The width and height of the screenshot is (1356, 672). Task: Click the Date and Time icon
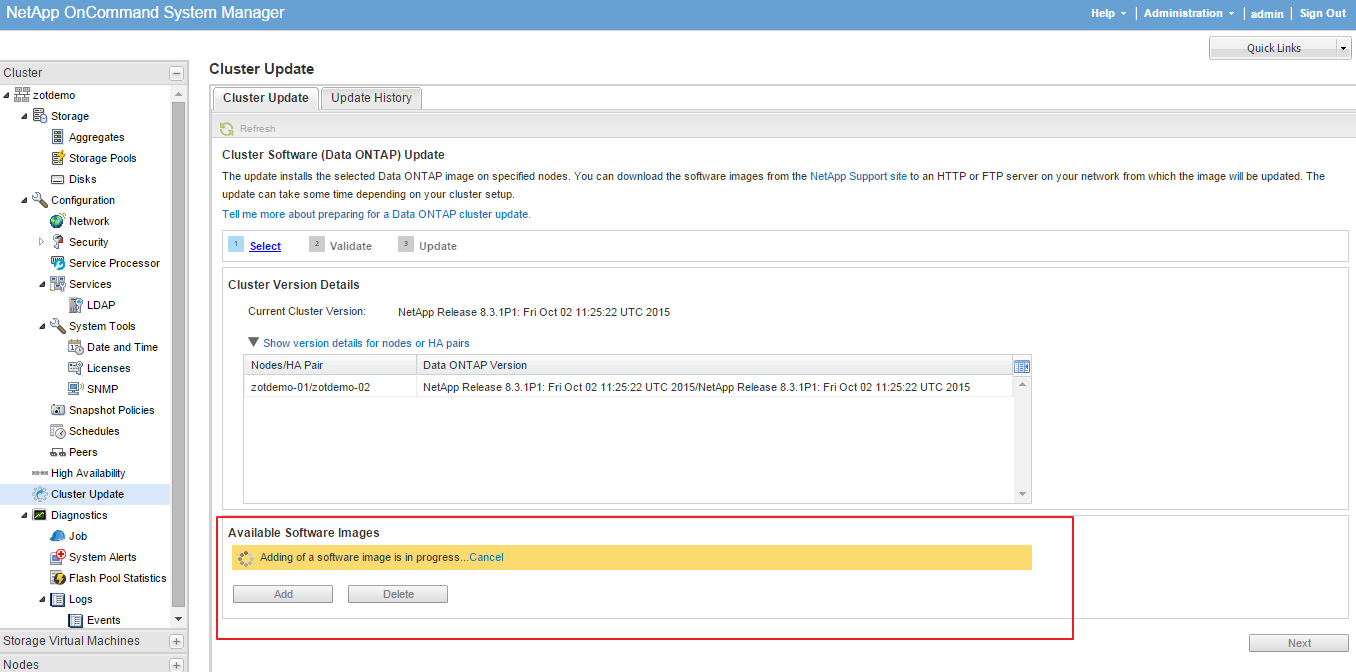[76, 347]
